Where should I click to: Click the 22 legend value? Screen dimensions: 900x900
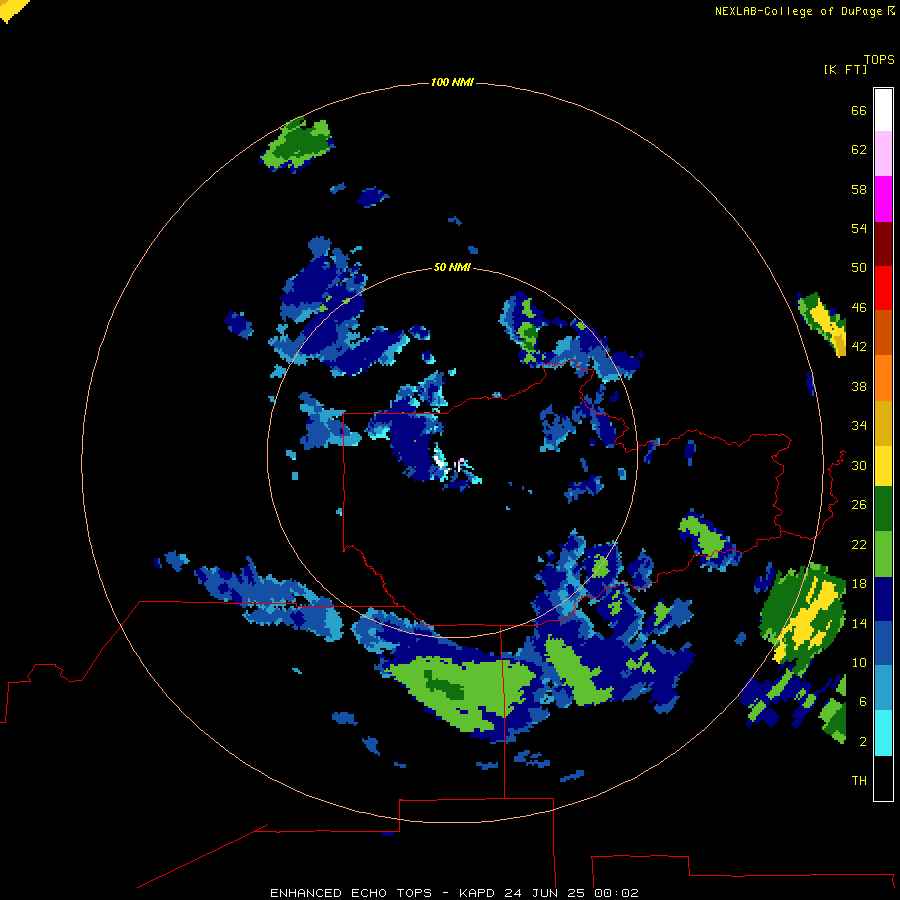pos(859,545)
